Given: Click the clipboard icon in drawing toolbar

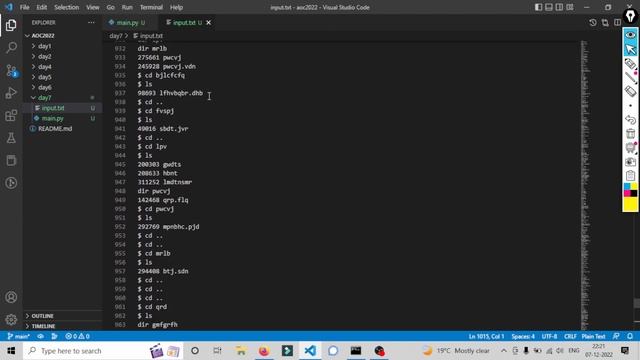Looking at the screenshot, I should tap(630, 176).
